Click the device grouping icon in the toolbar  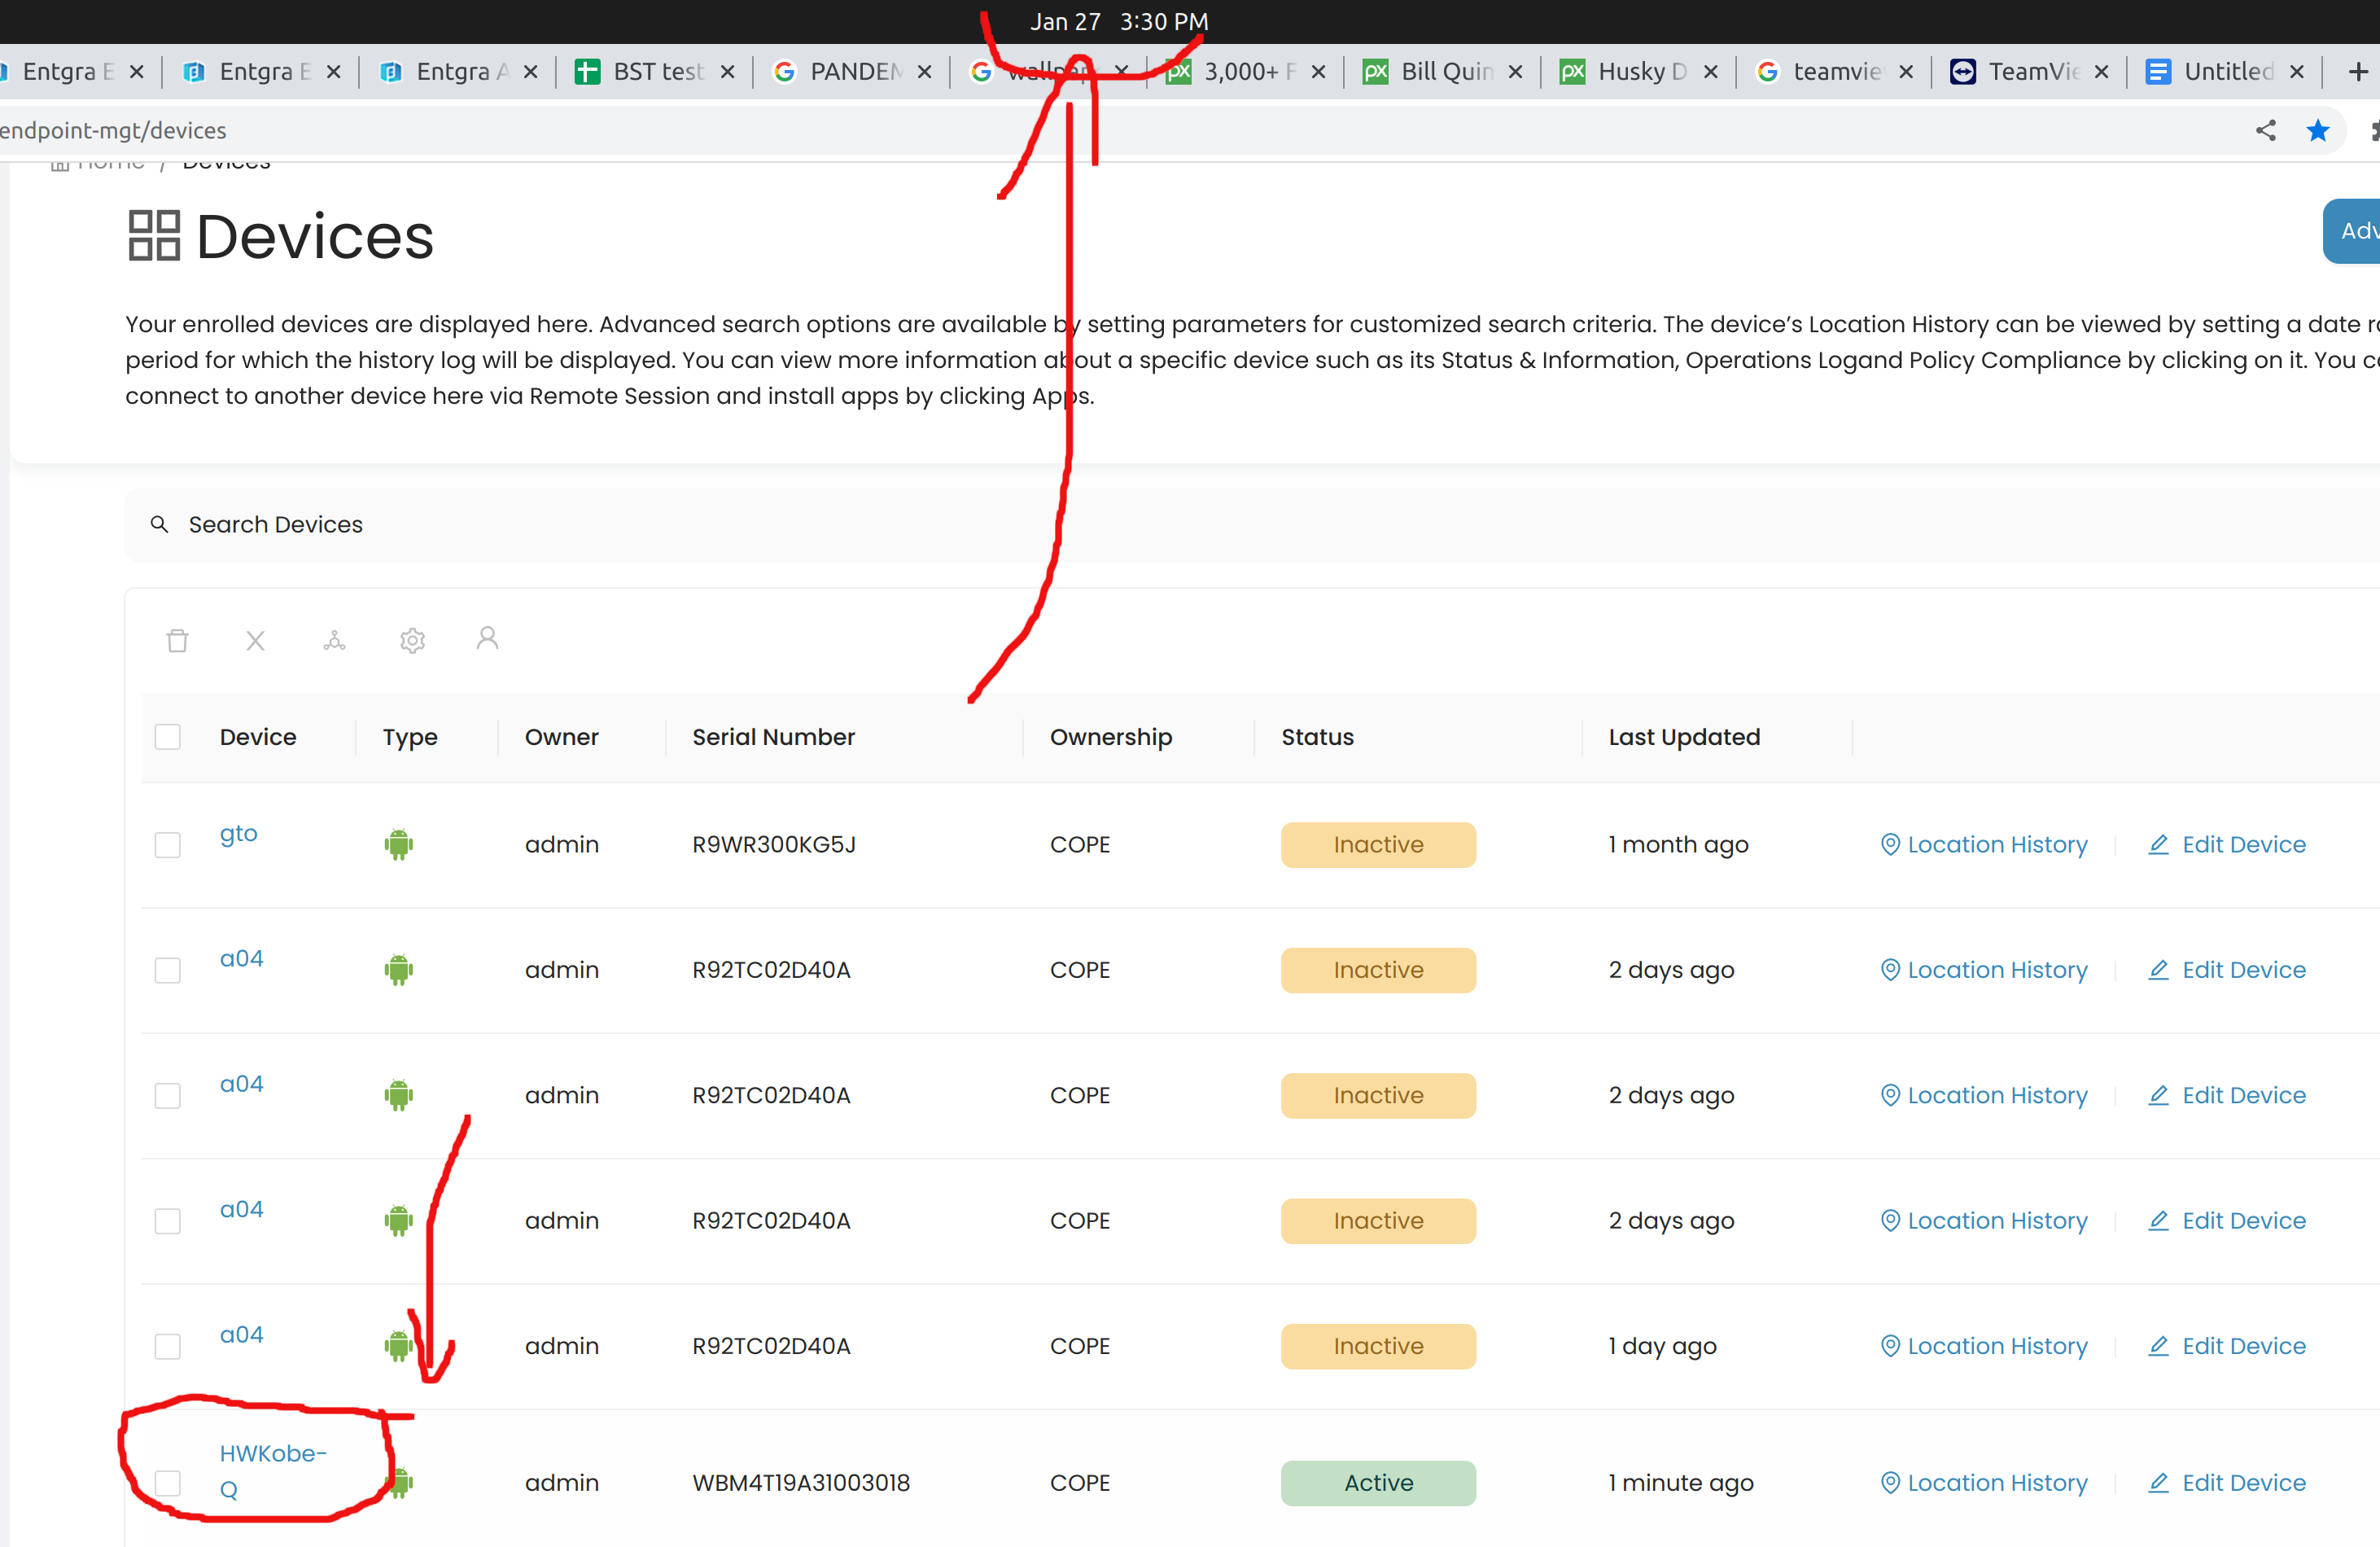(334, 641)
